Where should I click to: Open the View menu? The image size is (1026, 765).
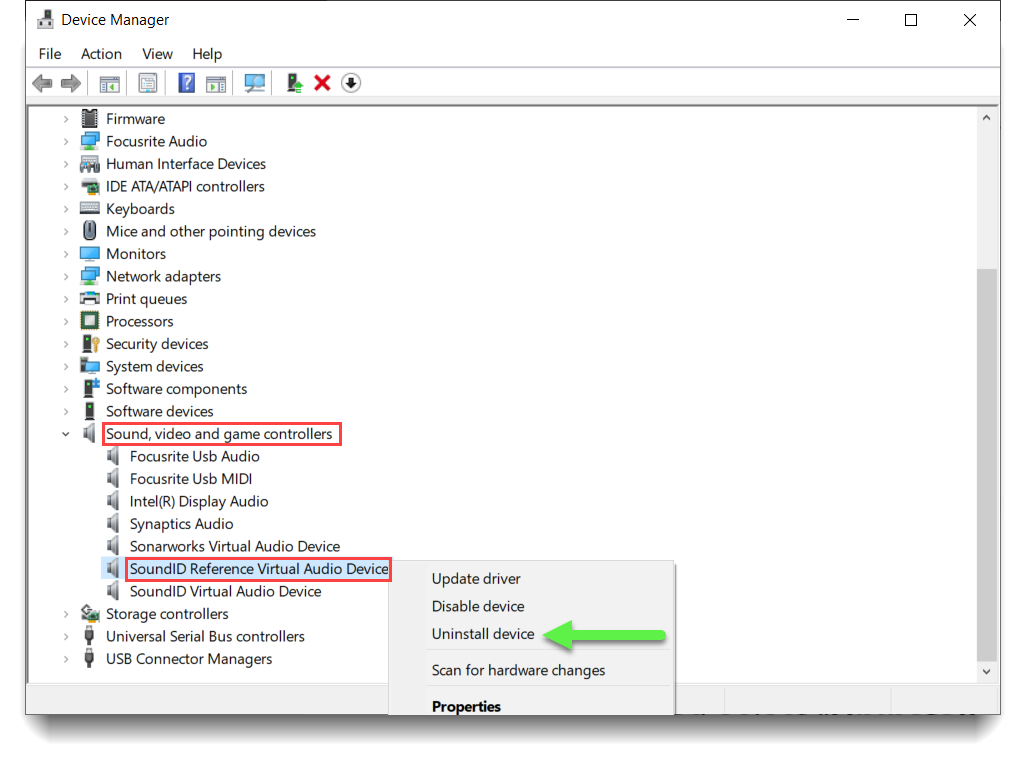[158, 54]
